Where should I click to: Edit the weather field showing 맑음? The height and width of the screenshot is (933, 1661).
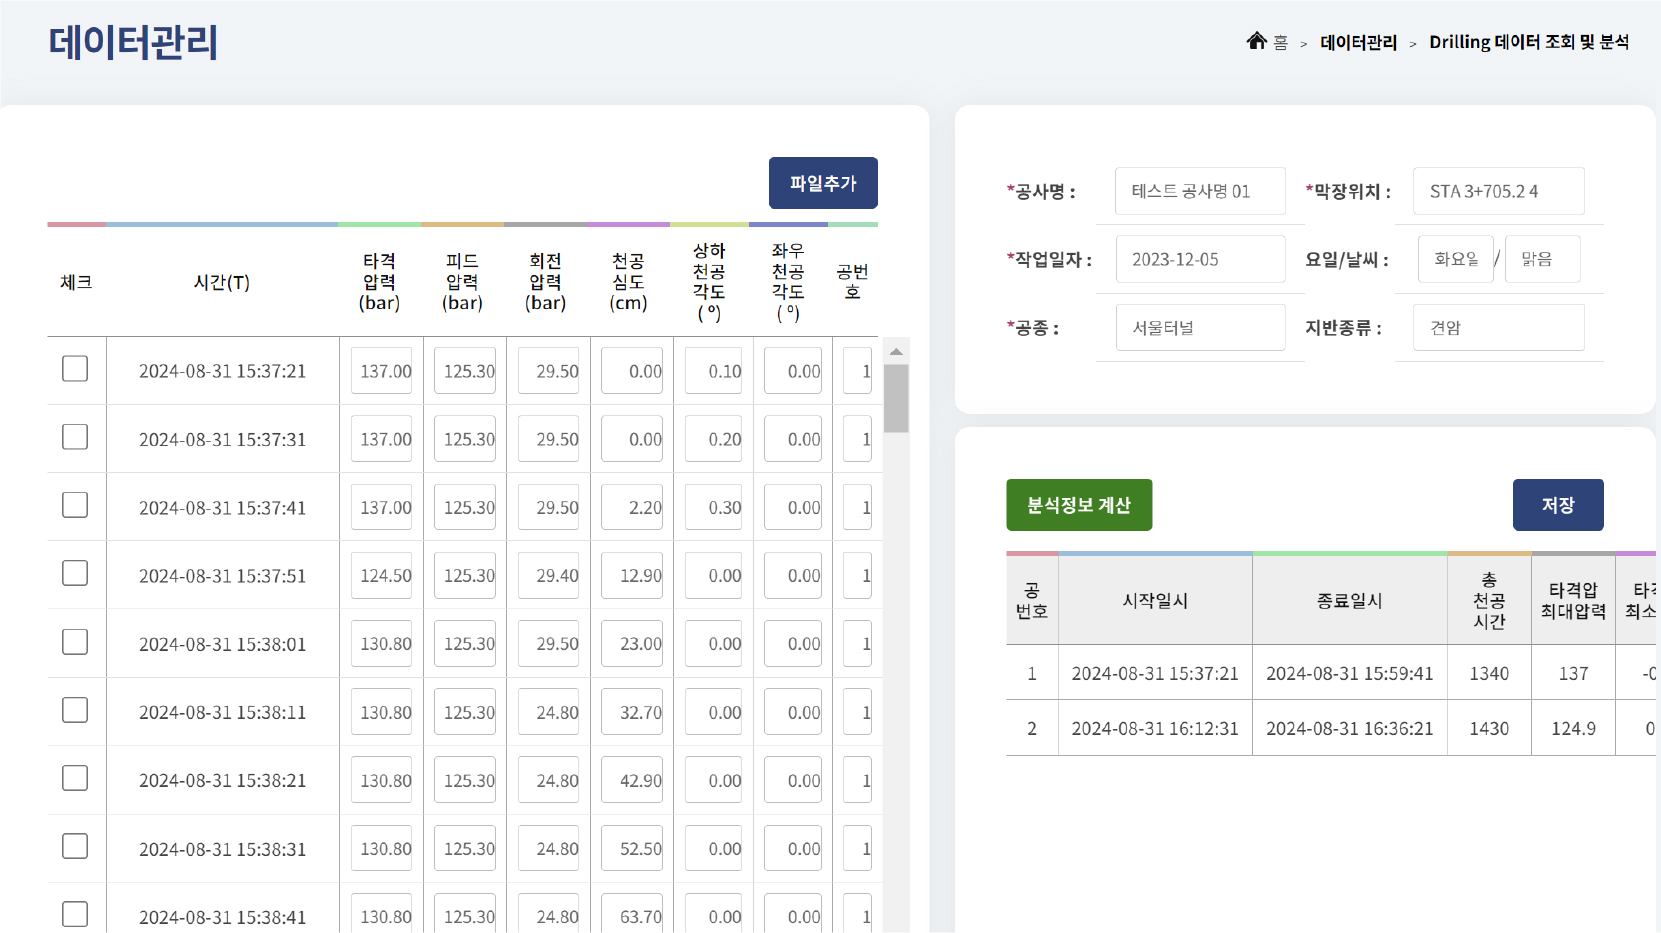coord(1542,258)
